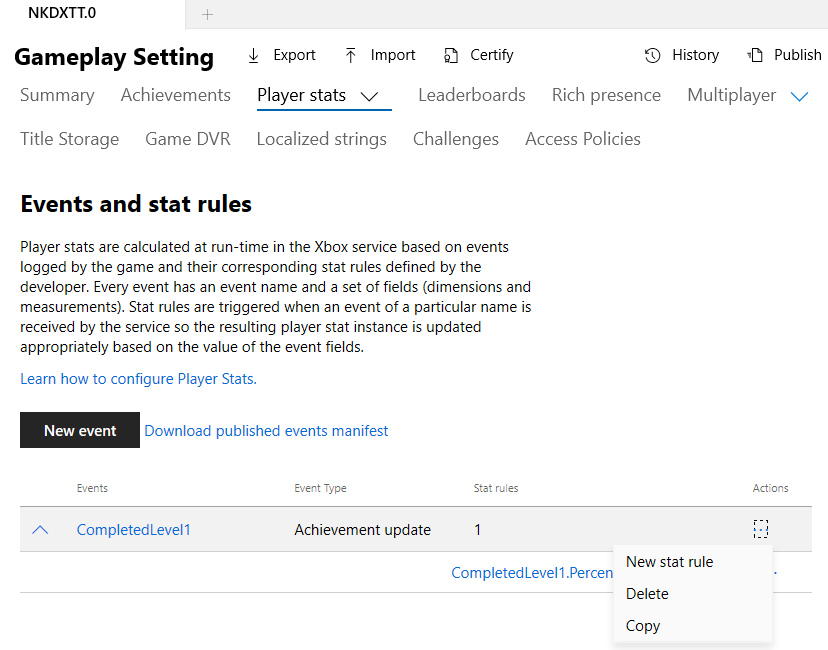Click the Publish page icon
Screen dimensions: 828x650
pos(755,55)
